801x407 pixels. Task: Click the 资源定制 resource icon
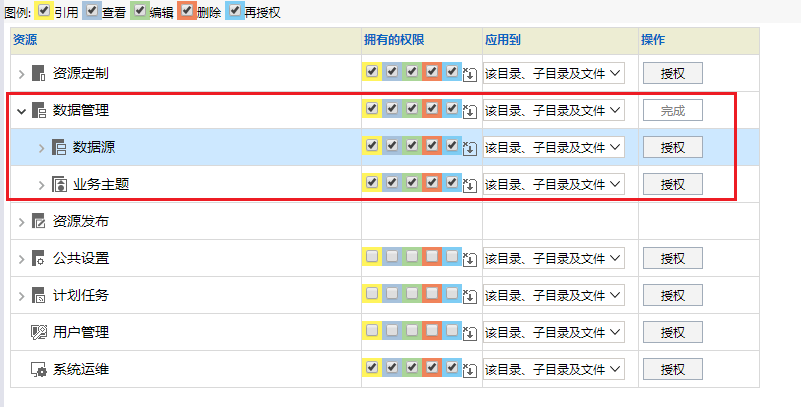click(x=38, y=73)
